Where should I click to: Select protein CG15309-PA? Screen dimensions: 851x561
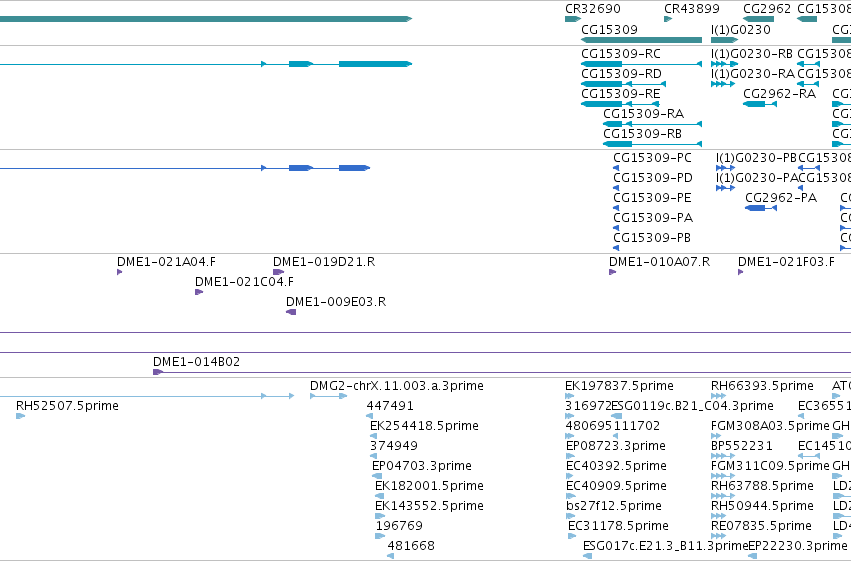point(653,218)
